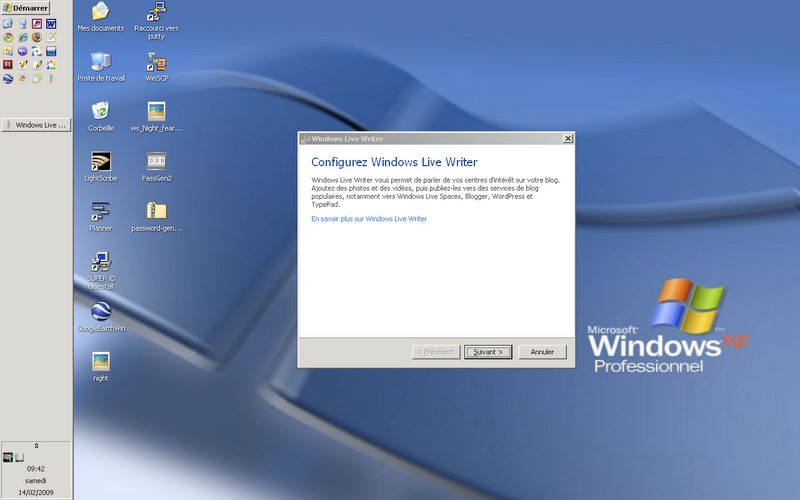Open En savoir plus sur Windows Live Writer
800x500 pixels.
[x=369, y=219]
